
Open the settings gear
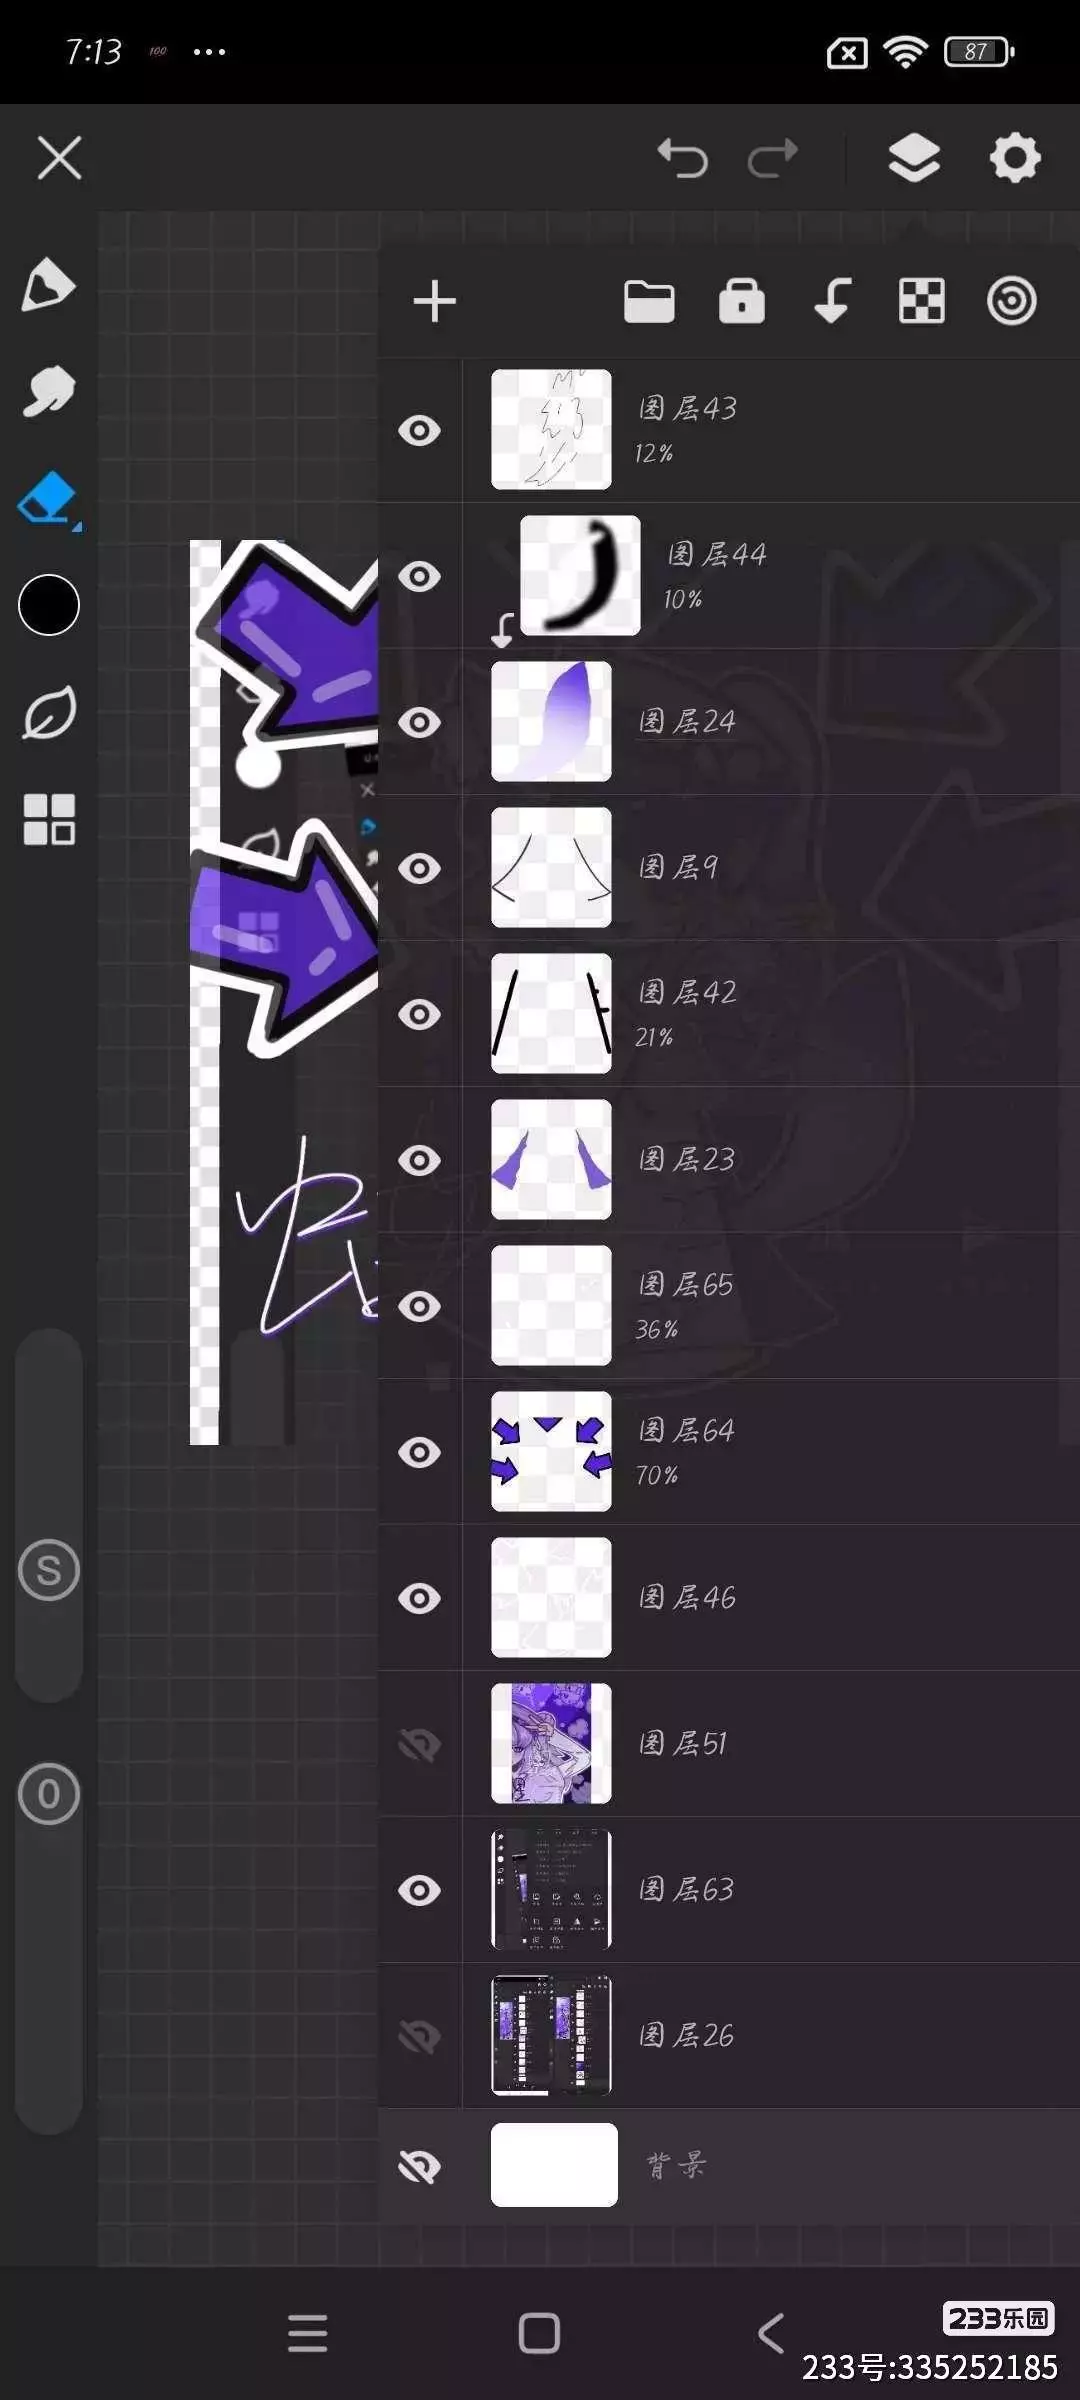[x=1015, y=158]
